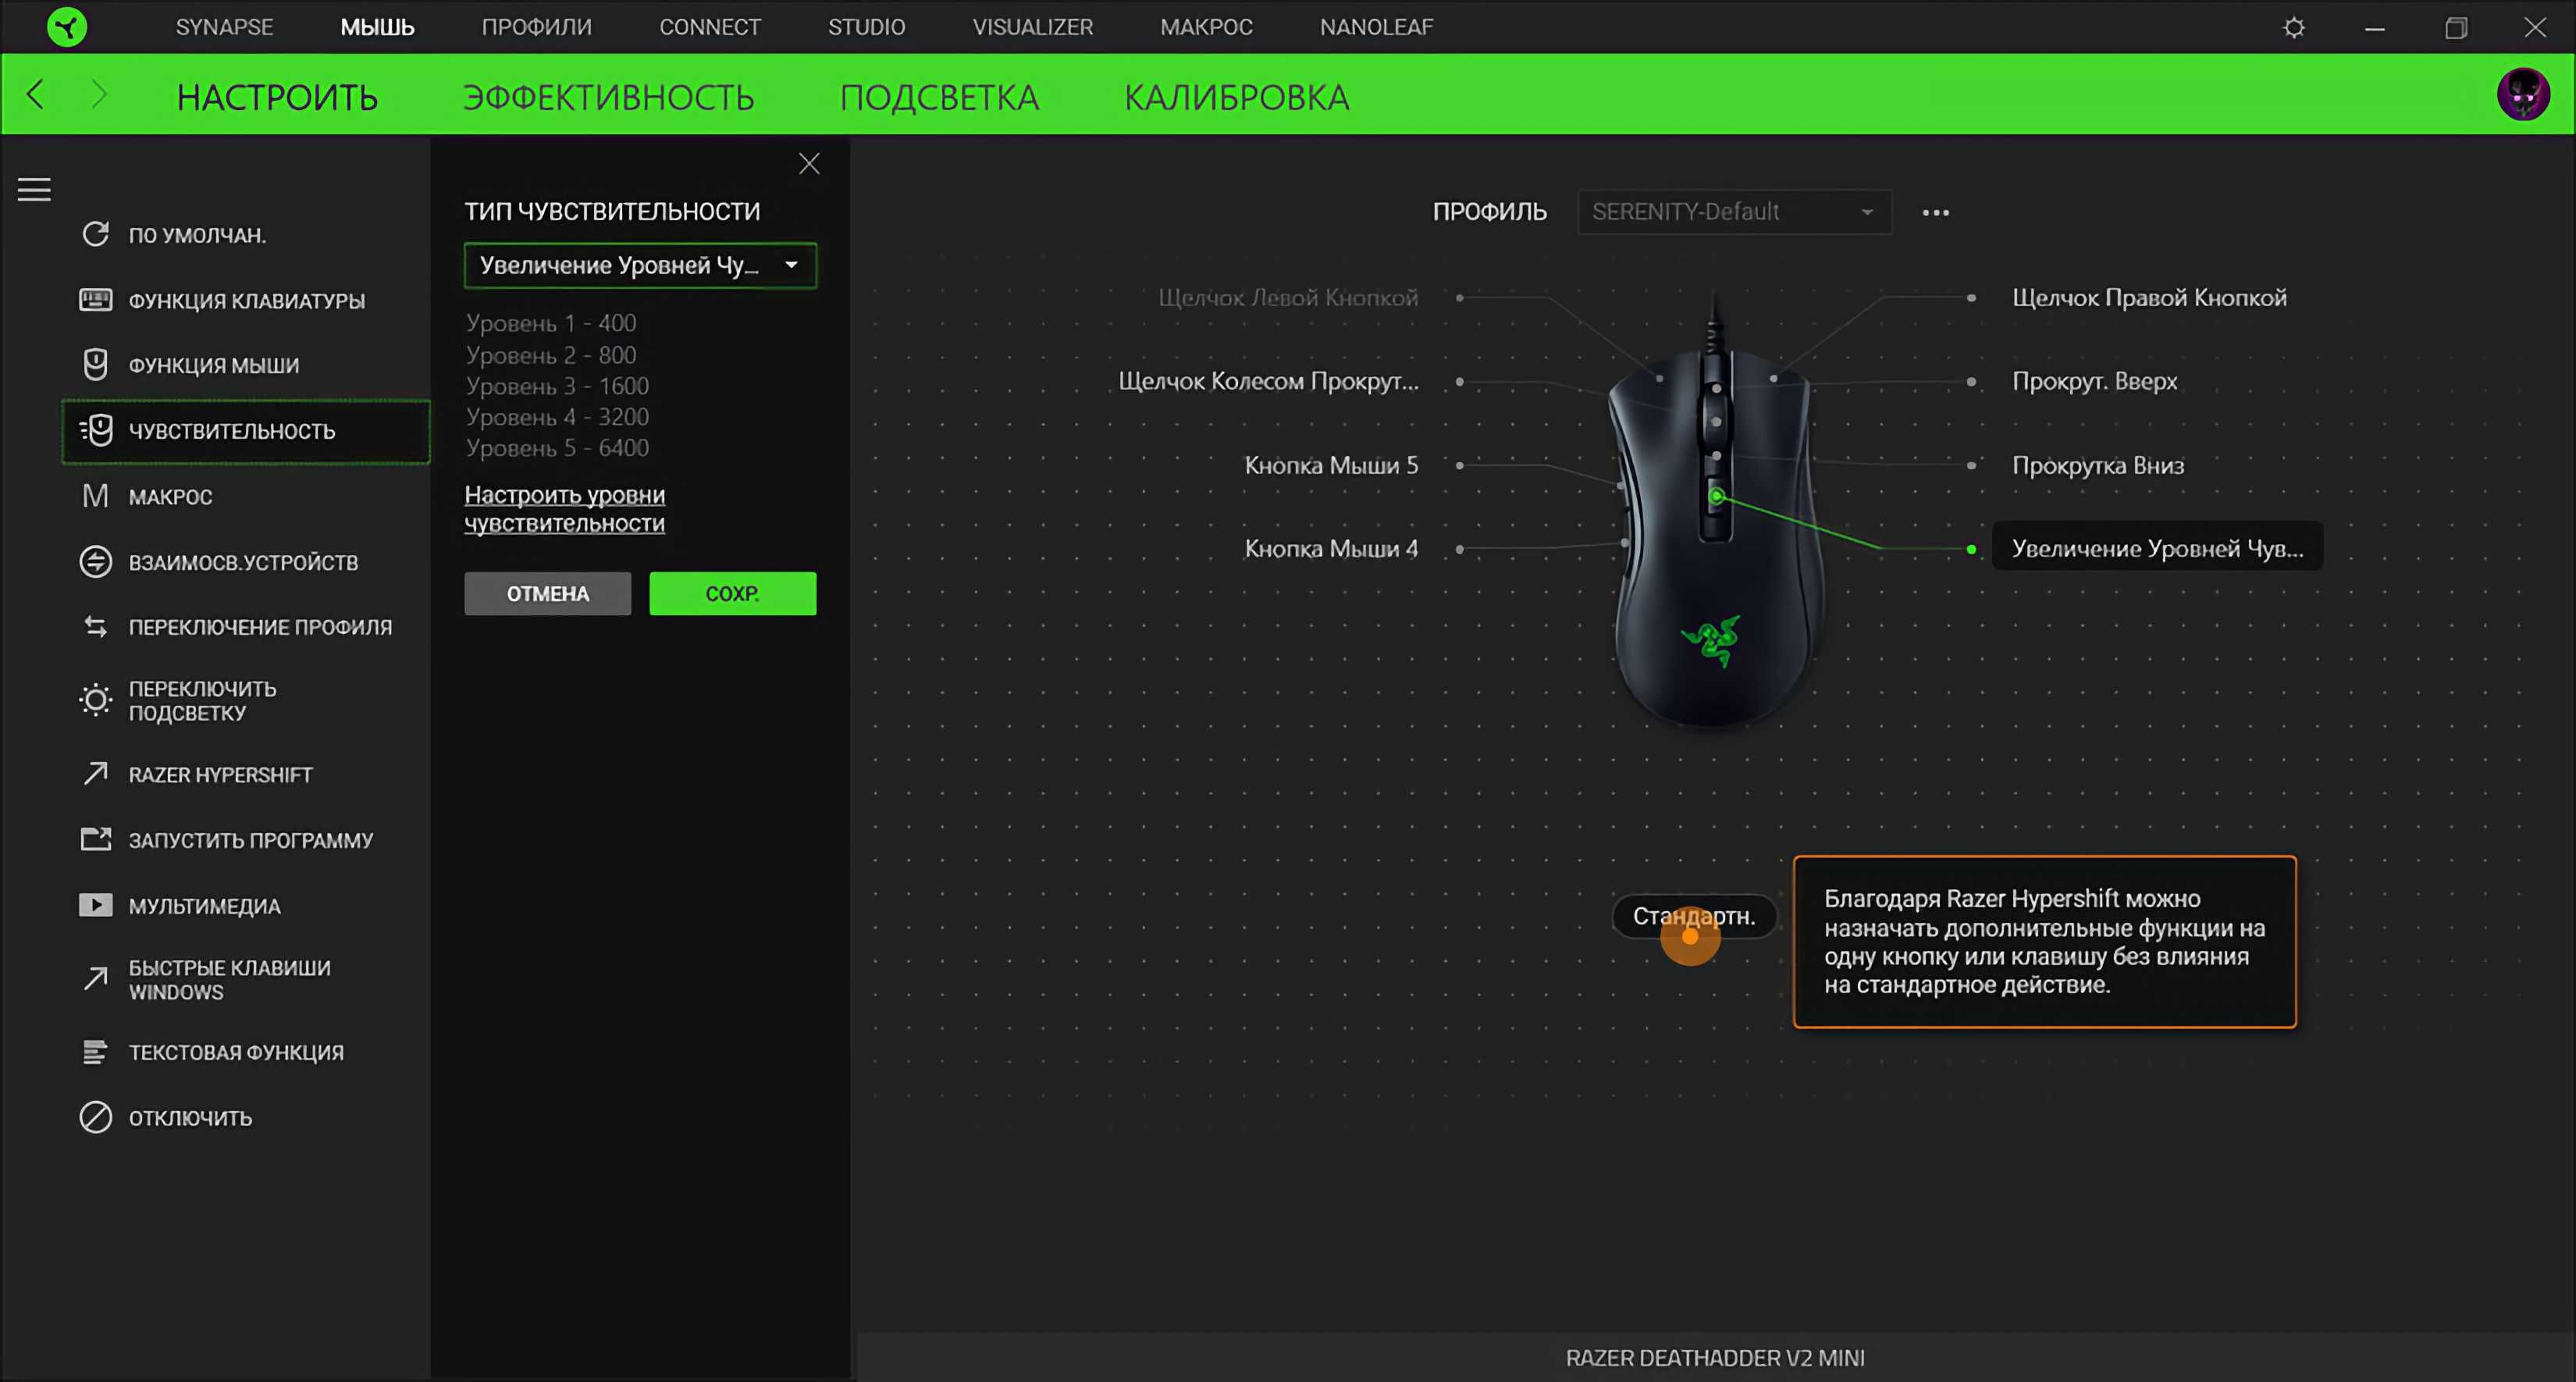Choose Функция клавиатуры keyboard icon

point(95,299)
